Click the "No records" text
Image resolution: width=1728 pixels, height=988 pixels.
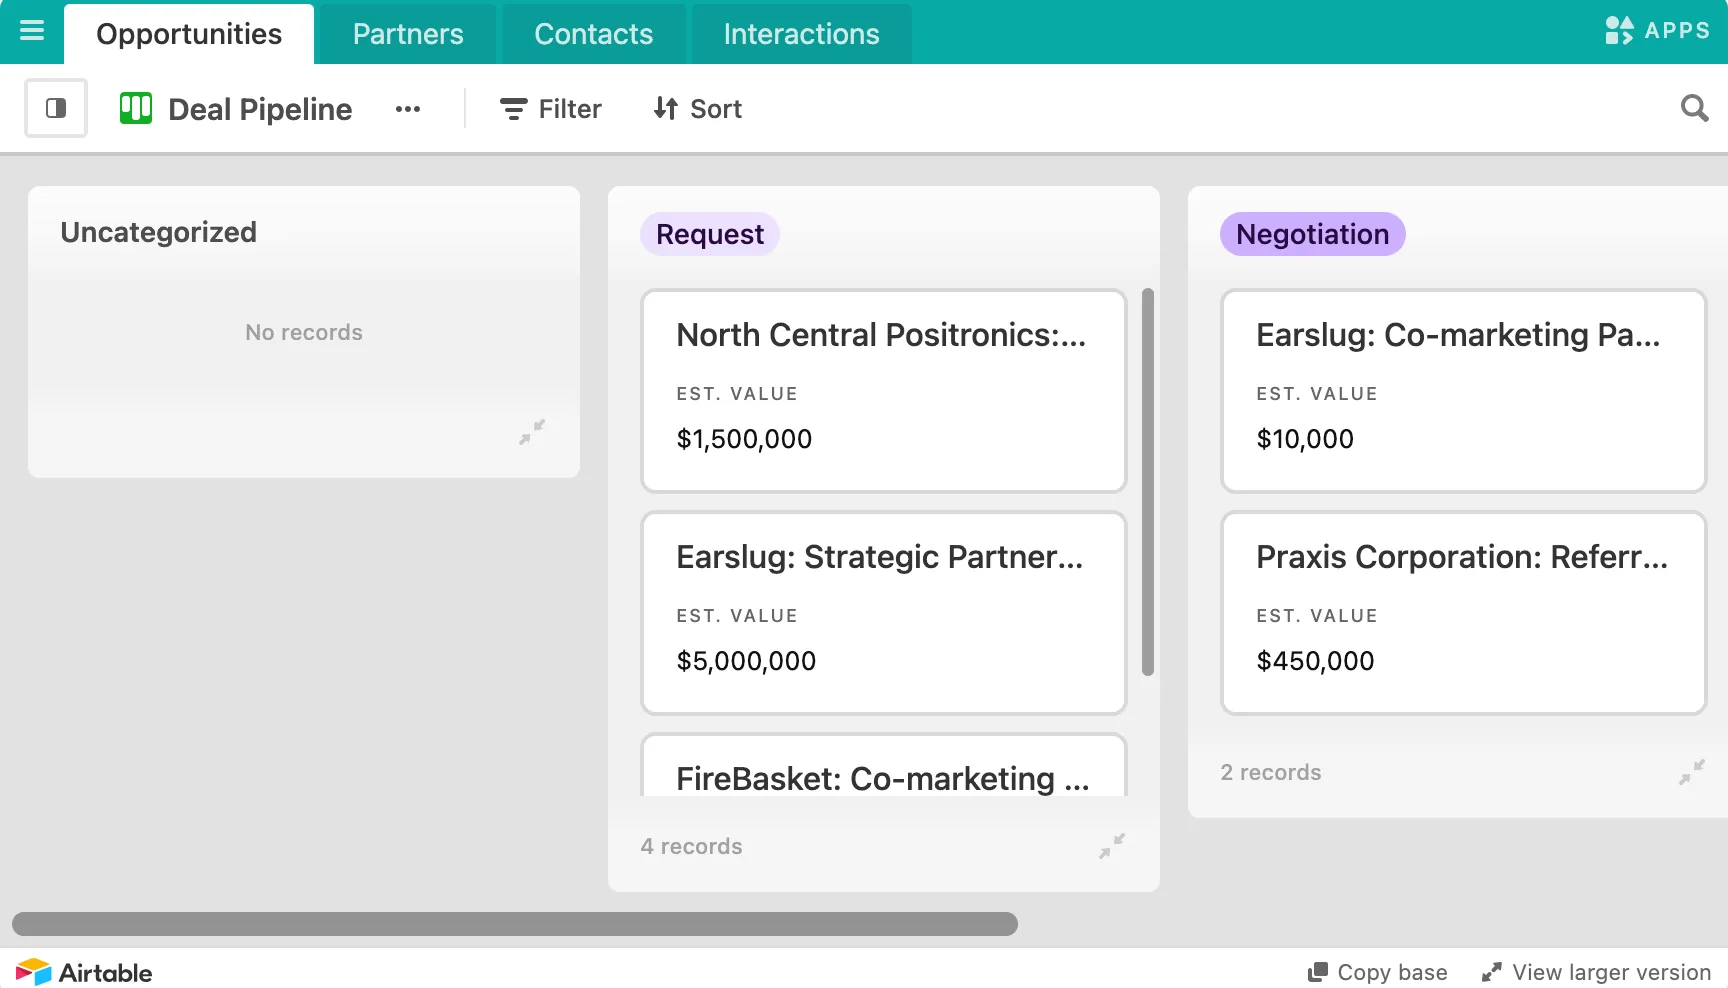[x=304, y=332]
